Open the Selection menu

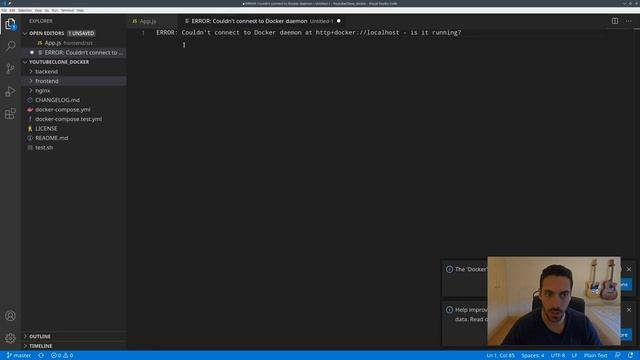point(25,10)
